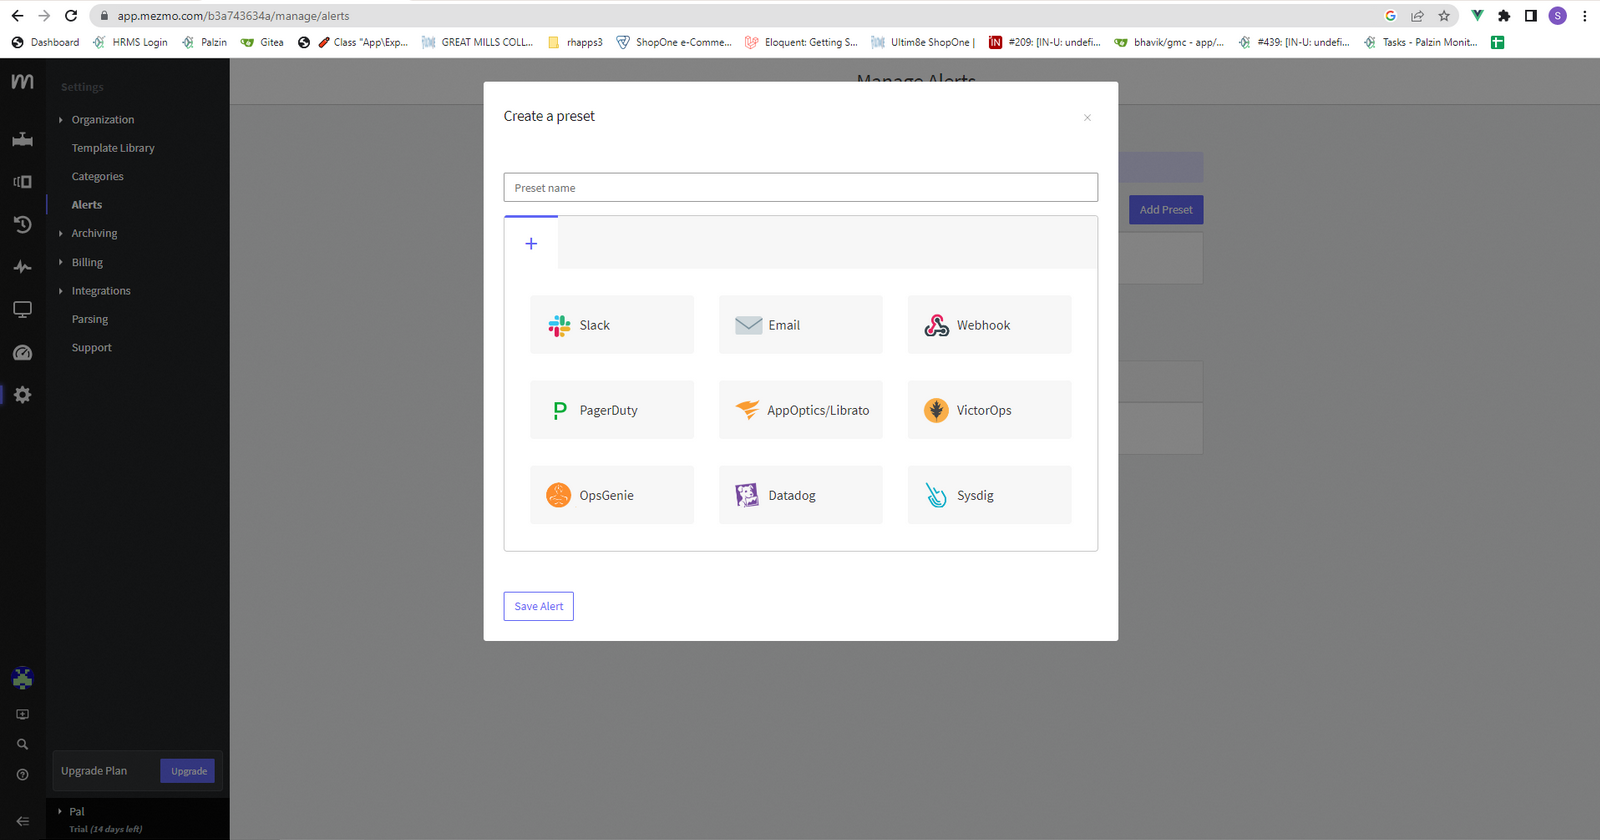The height and width of the screenshot is (840, 1600).
Task: Open Template Library in settings menu
Action: (x=113, y=148)
